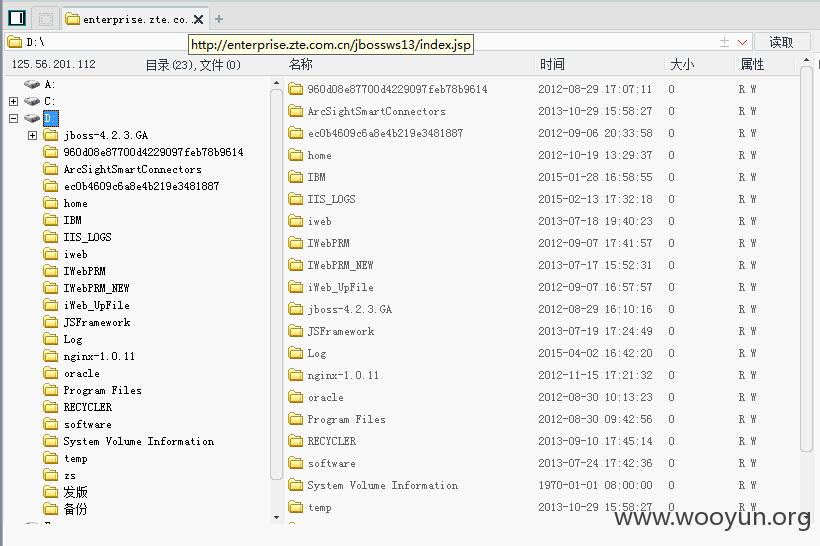Select System Volume Information in the tree

139,441
